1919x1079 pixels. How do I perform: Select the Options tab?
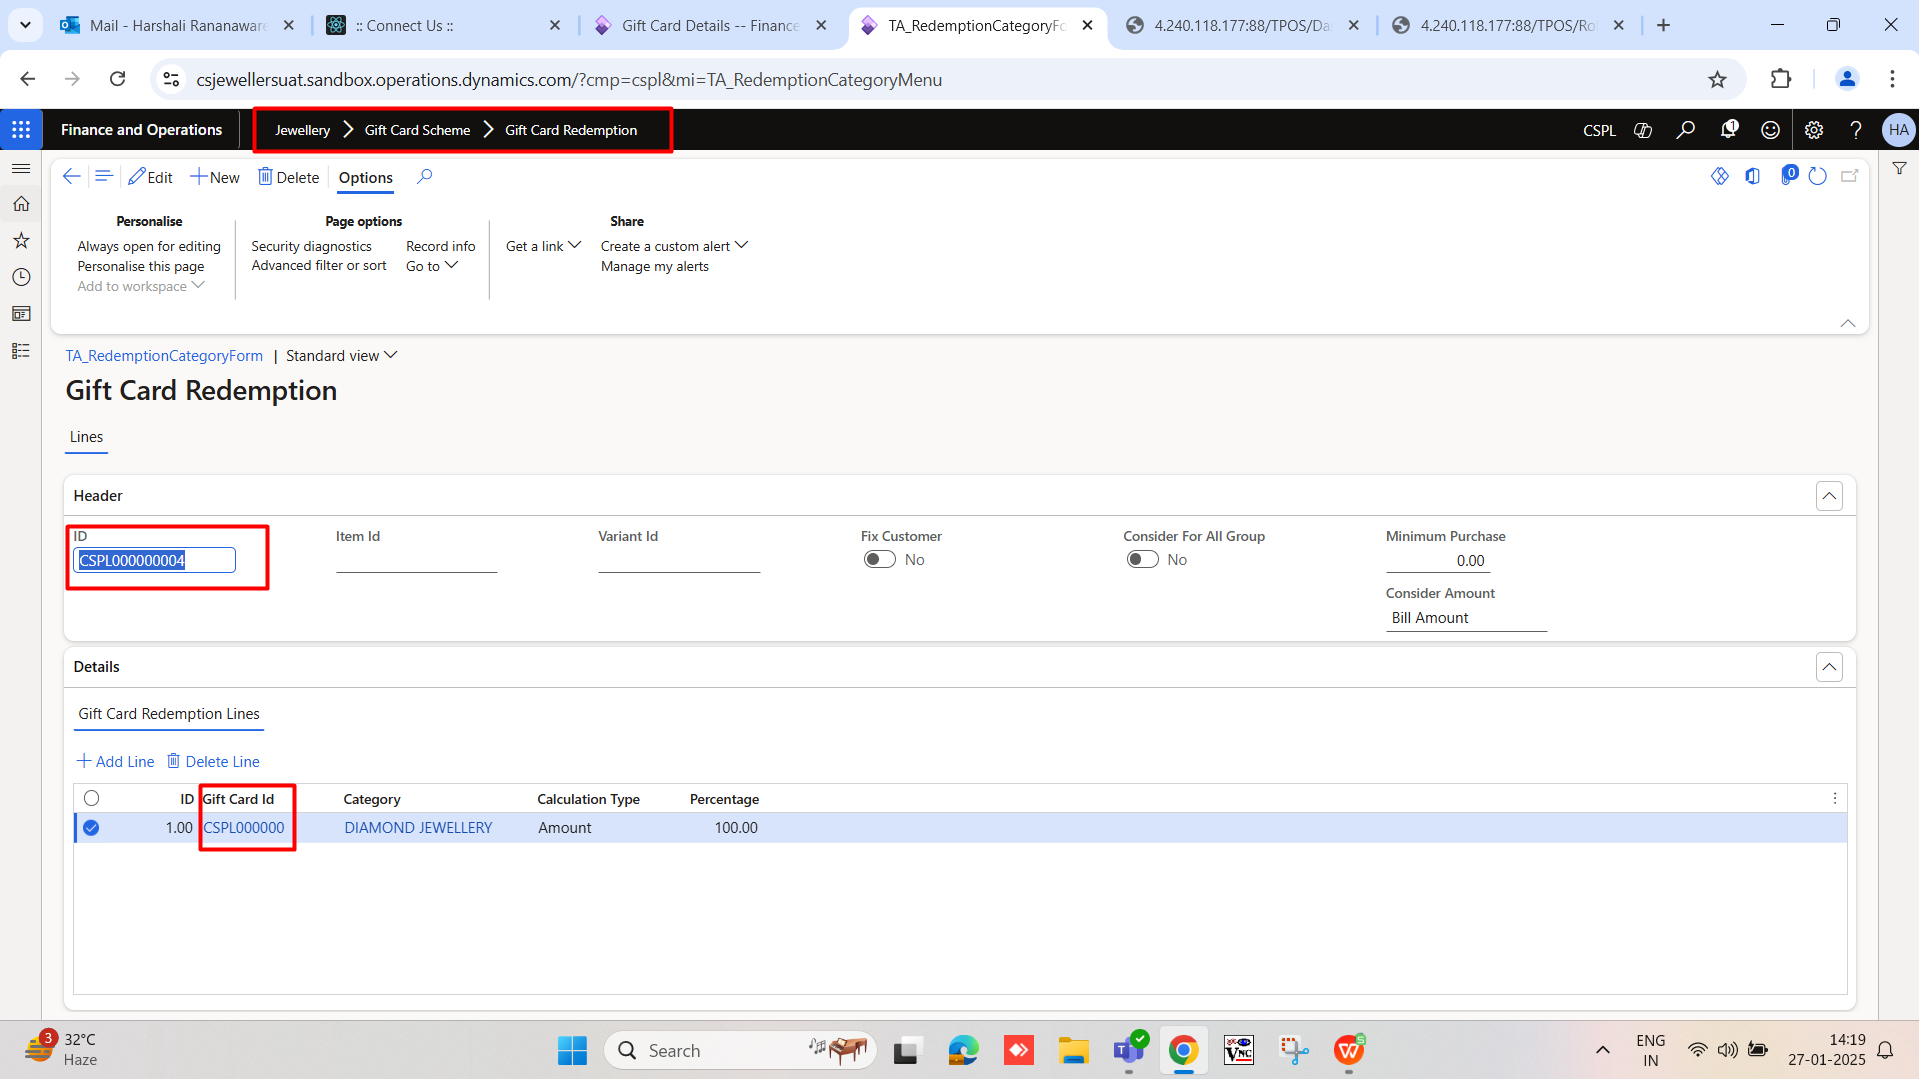366,178
